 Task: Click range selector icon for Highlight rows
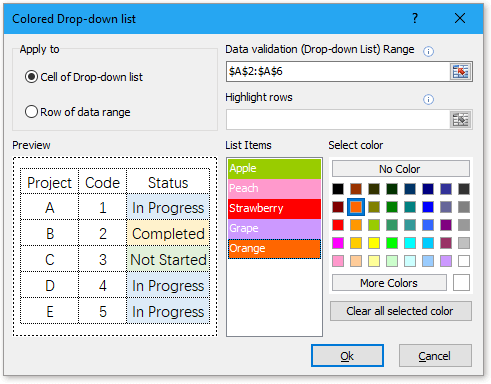pos(460,119)
